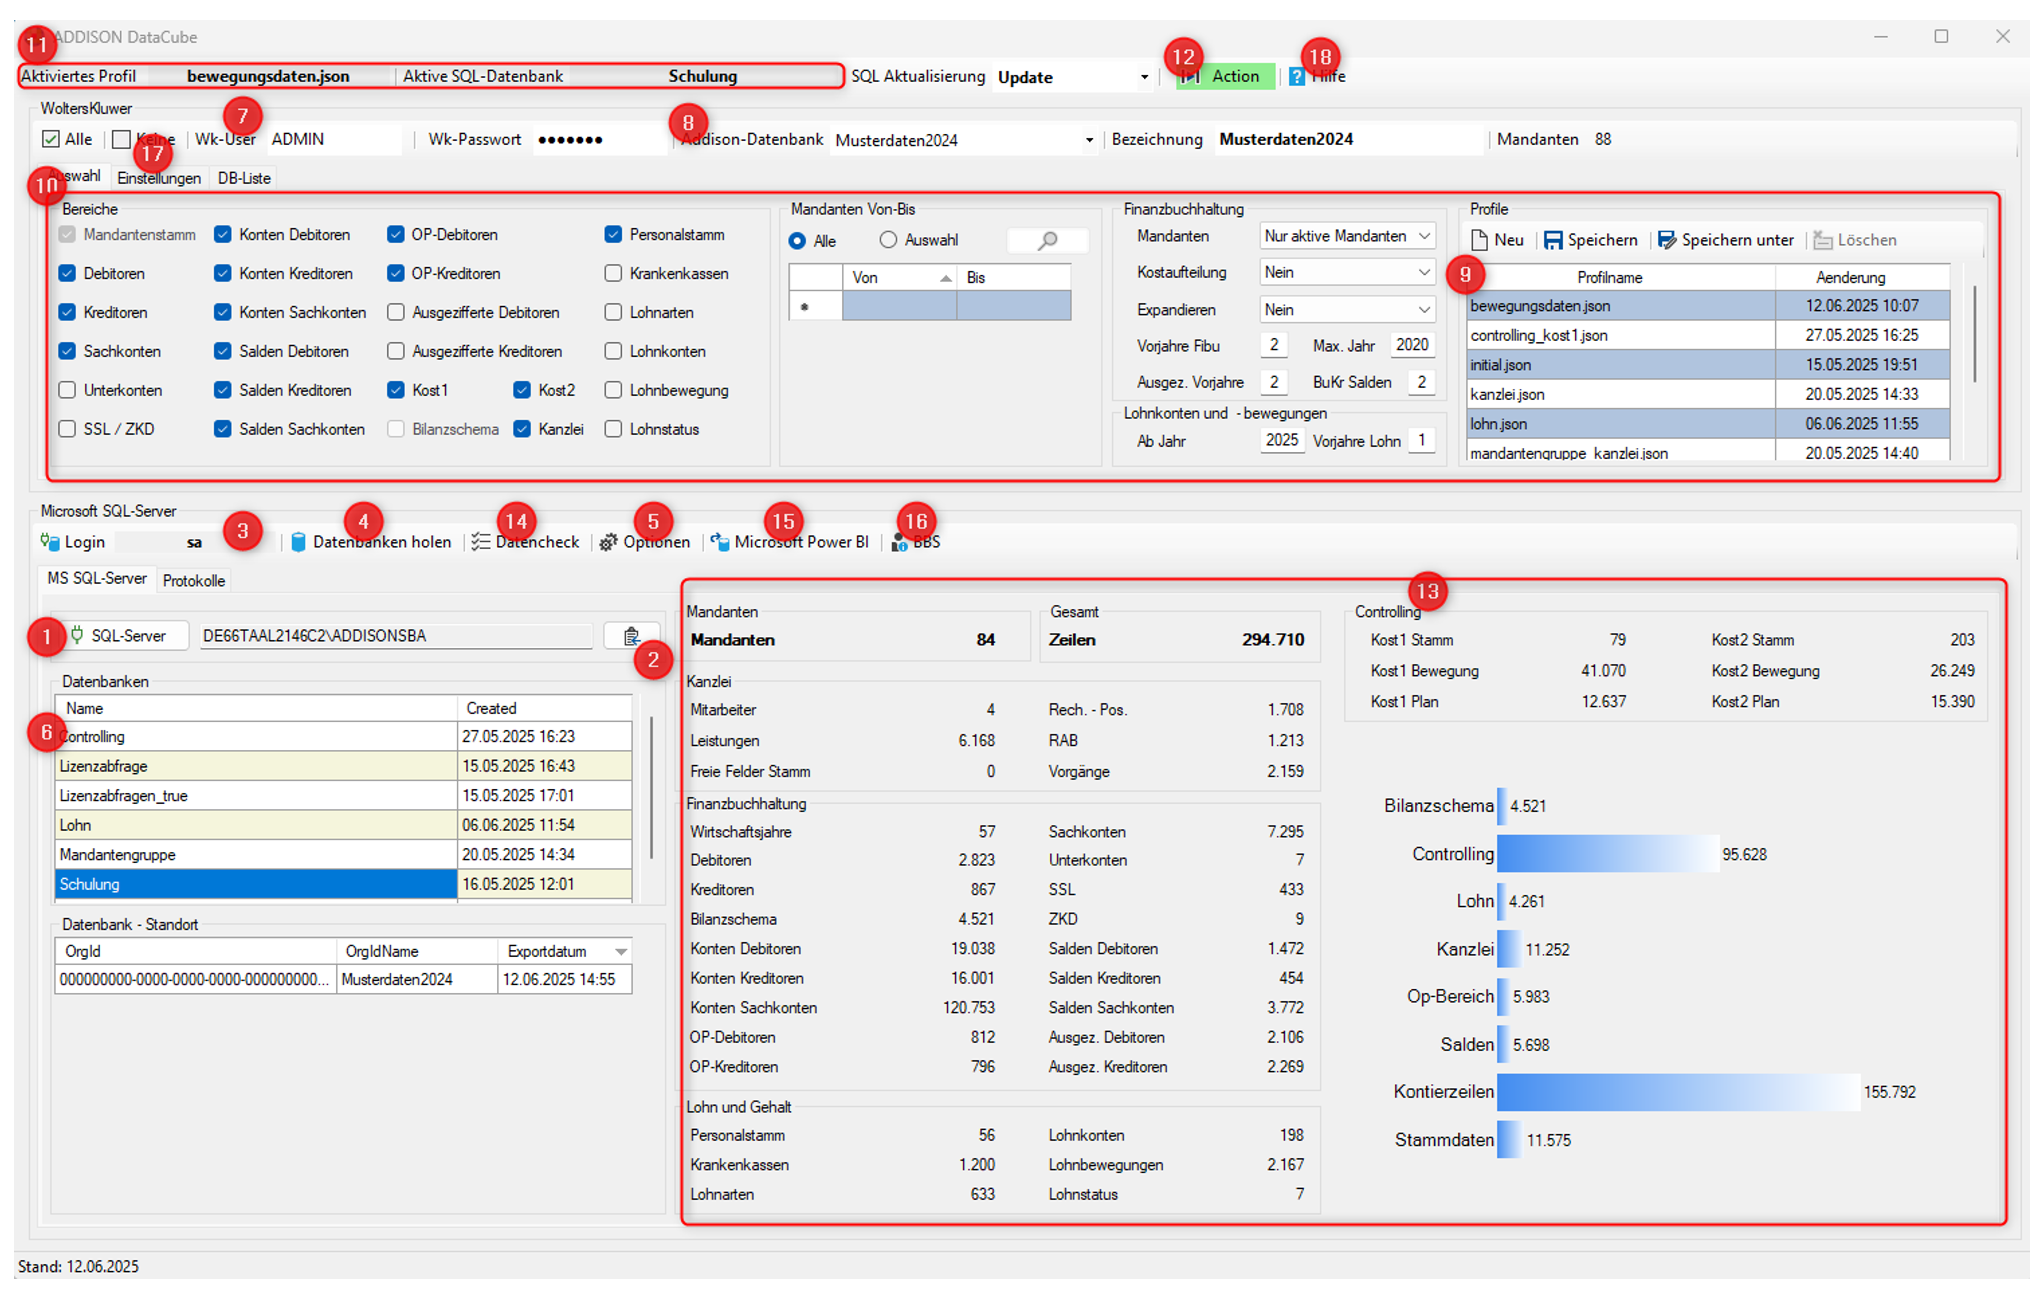The width and height of the screenshot is (2042, 1291).
Task: Click the Datencheck button
Action: point(526,542)
